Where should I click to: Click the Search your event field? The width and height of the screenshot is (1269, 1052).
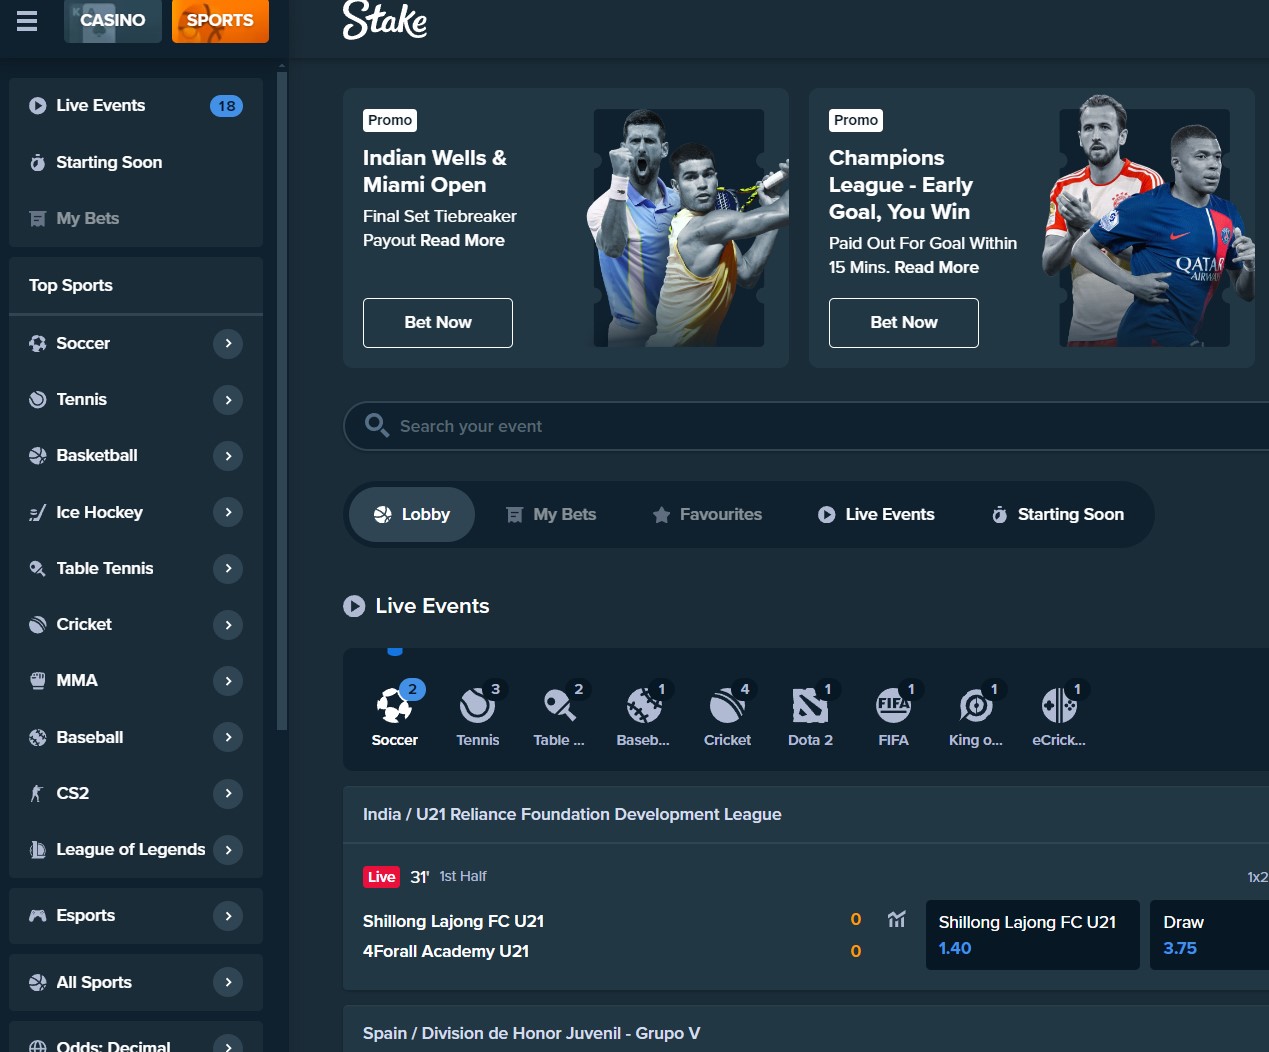point(806,426)
